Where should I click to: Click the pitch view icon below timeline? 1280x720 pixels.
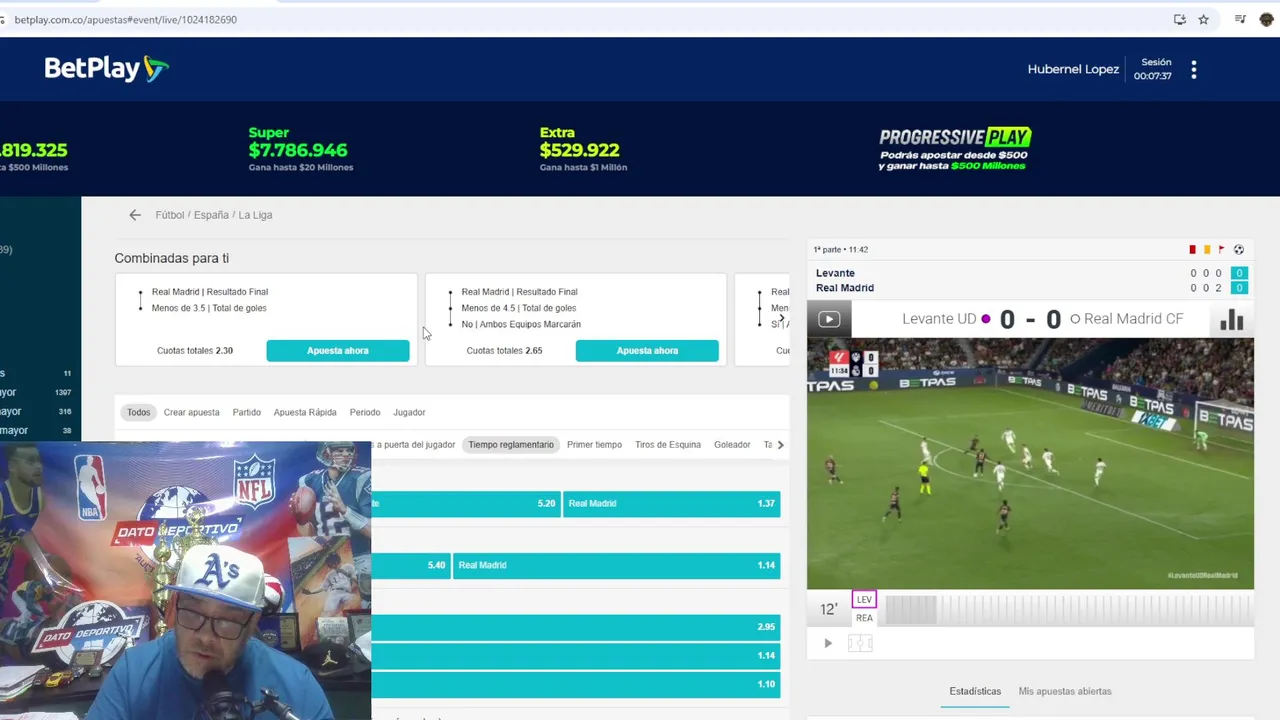[x=860, y=643]
